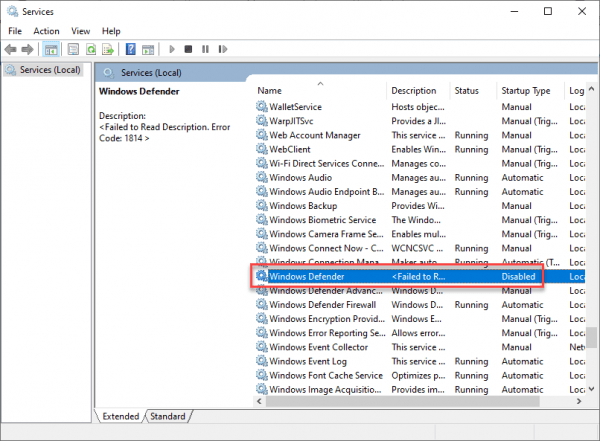Click the vertical scrollbar up arrow

point(591,89)
